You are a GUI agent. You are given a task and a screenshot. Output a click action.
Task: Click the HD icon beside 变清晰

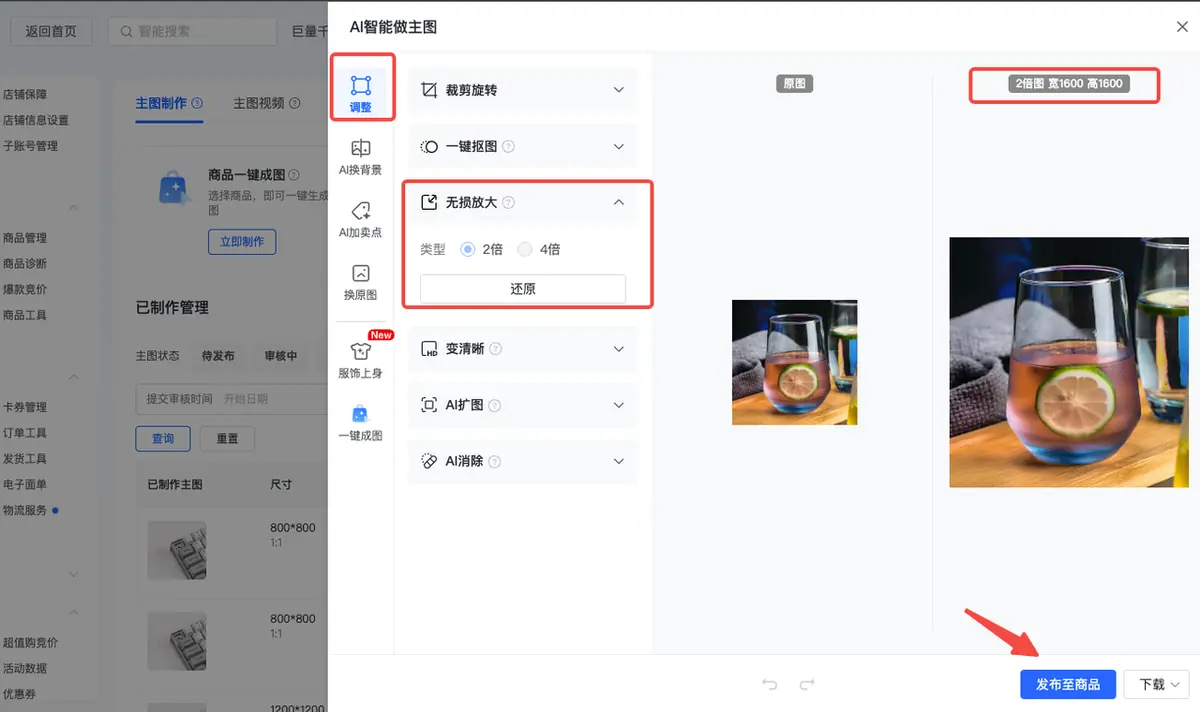[x=429, y=349]
